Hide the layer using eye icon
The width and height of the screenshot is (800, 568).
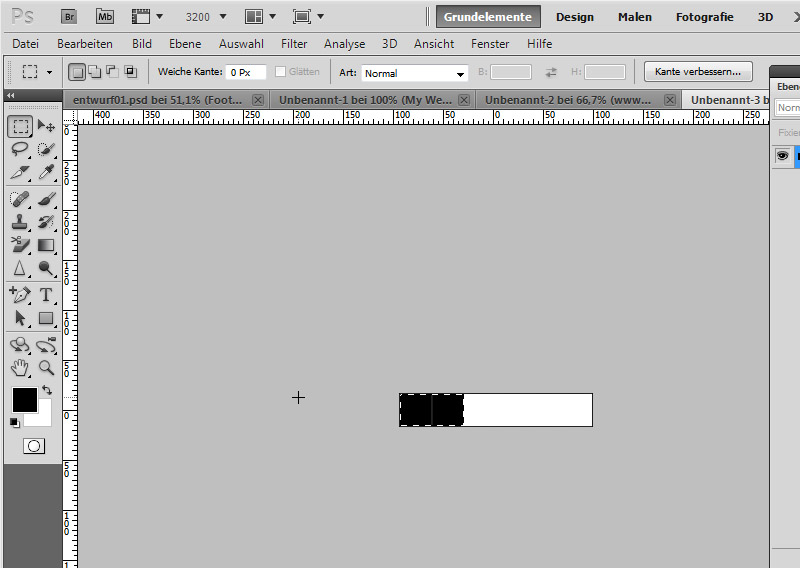[782, 156]
